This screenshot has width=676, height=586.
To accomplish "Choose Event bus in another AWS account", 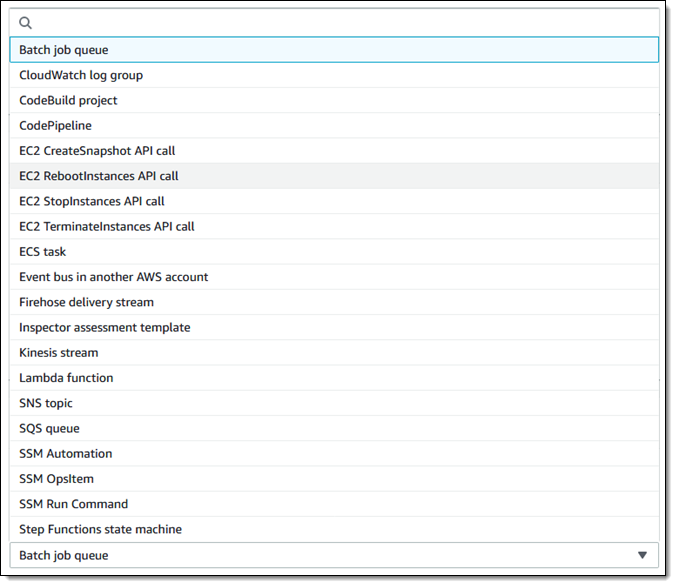I will point(113,277).
